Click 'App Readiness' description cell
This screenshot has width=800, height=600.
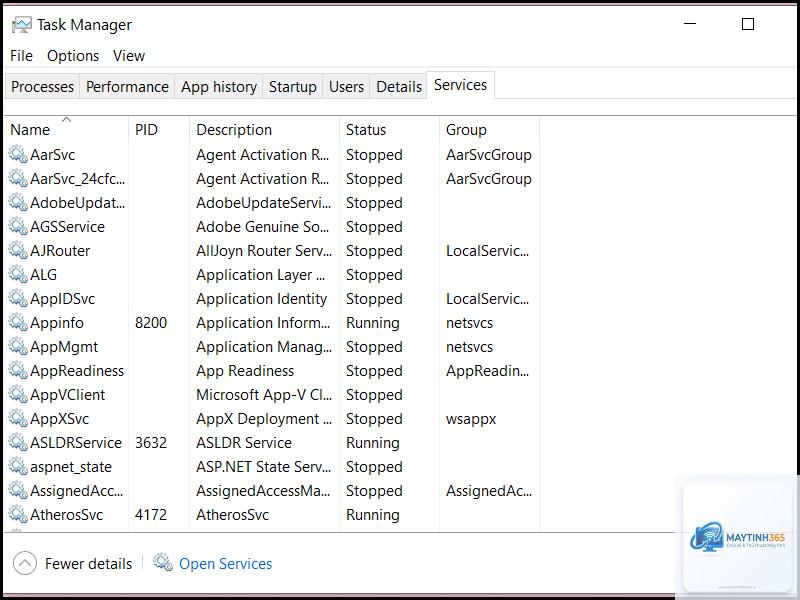click(245, 370)
